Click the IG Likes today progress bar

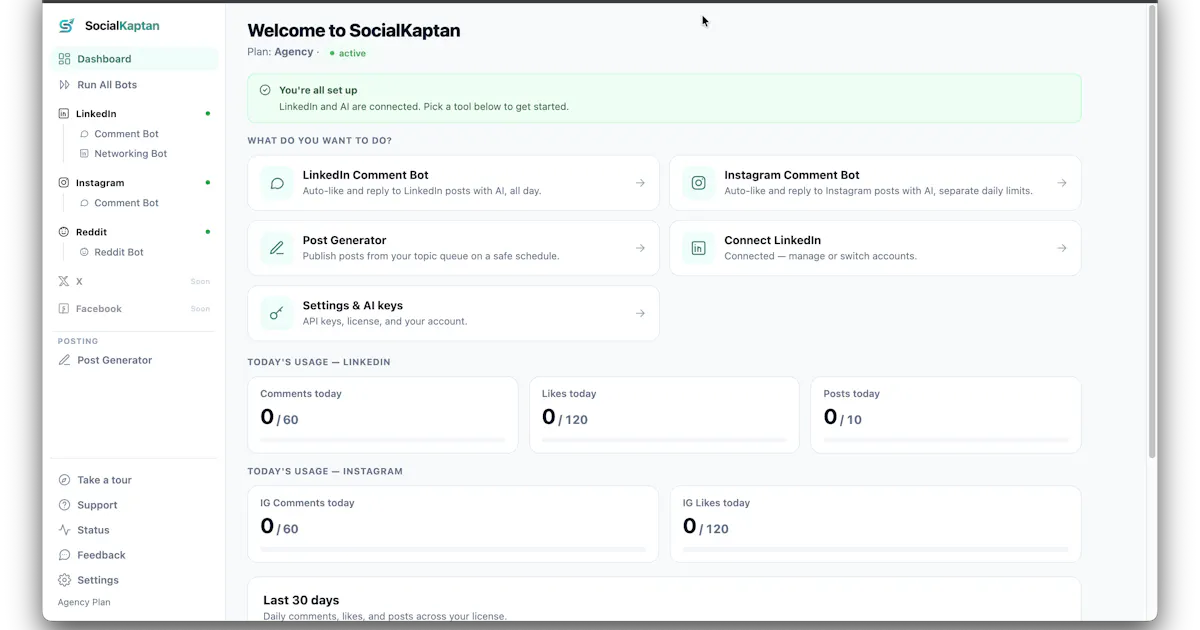coord(875,549)
